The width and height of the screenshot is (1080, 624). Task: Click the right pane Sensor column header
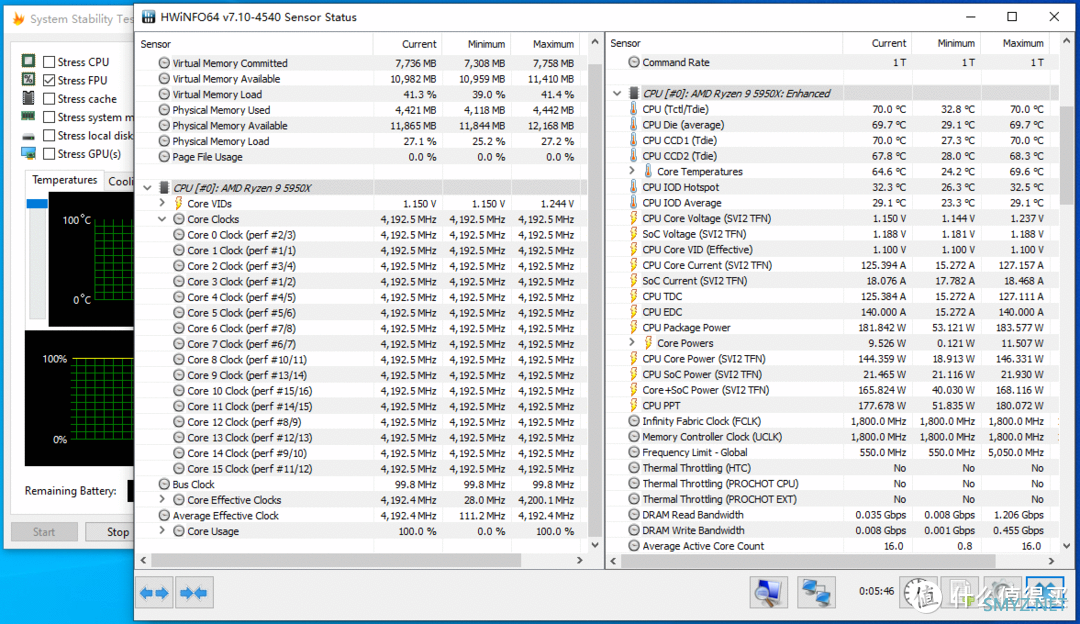click(x=724, y=43)
